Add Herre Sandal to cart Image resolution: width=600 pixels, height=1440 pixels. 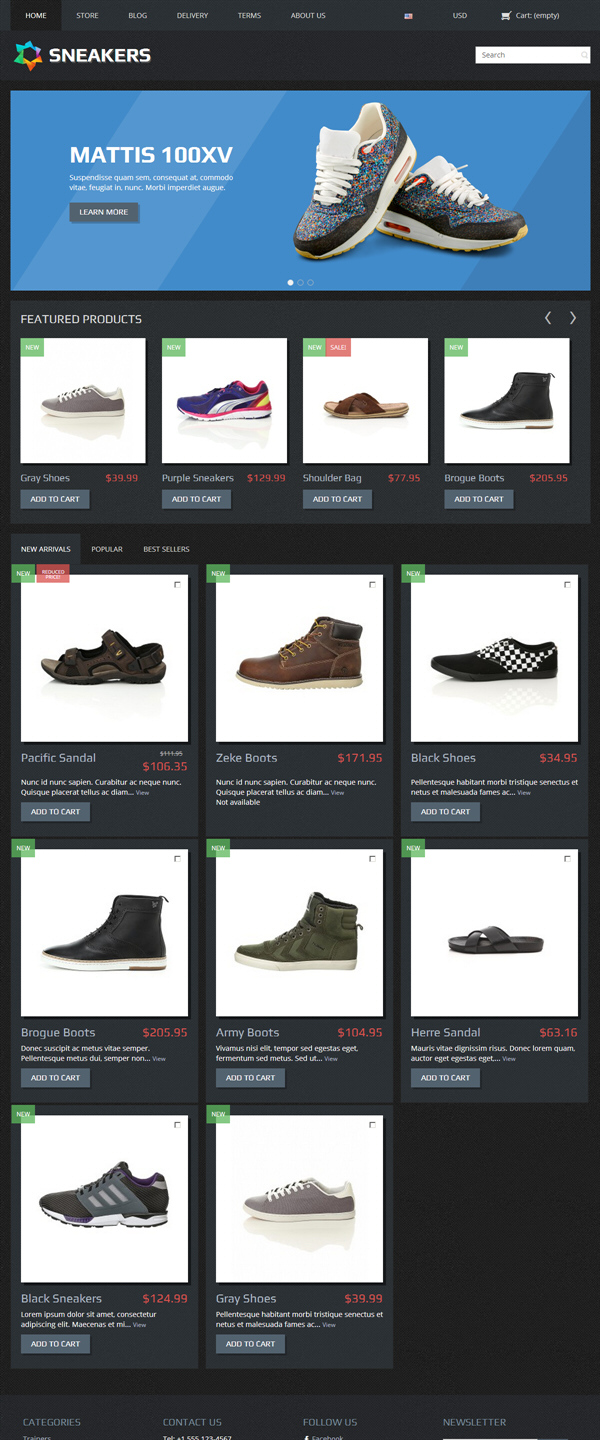click(x=445, y=1078)
